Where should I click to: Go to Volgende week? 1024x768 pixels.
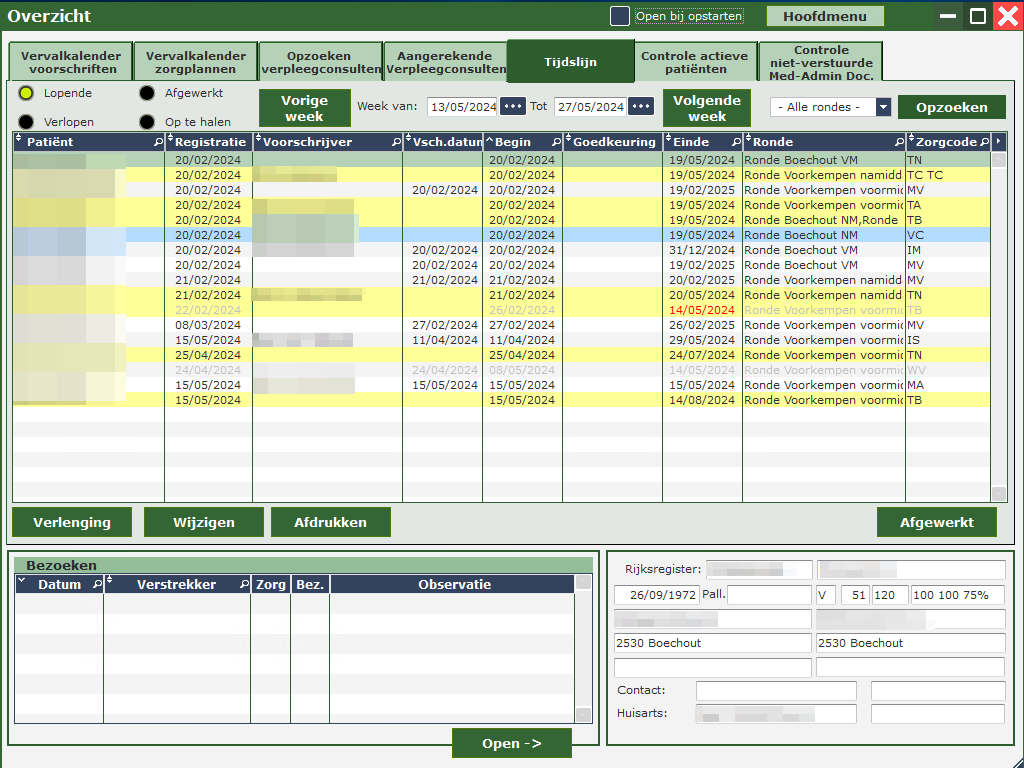tap(706, 108)
